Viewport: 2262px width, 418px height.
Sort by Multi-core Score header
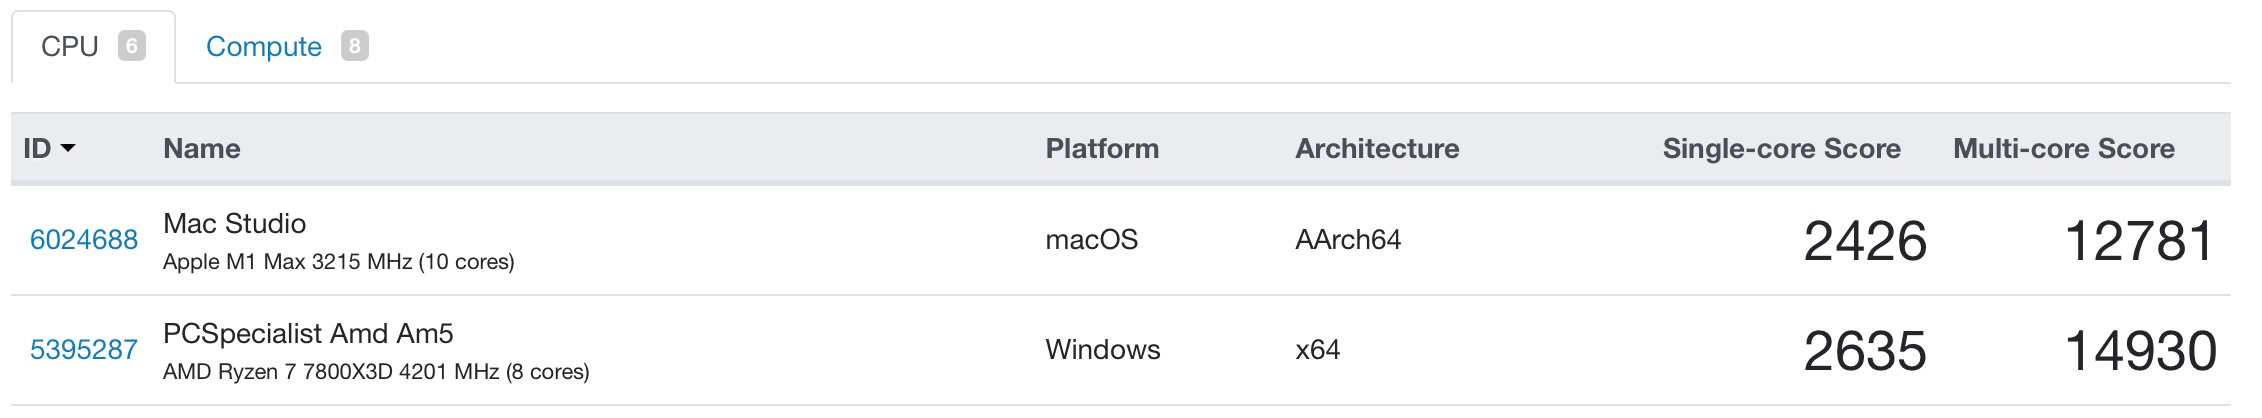pyautogui.click(x=2064, y=149)
